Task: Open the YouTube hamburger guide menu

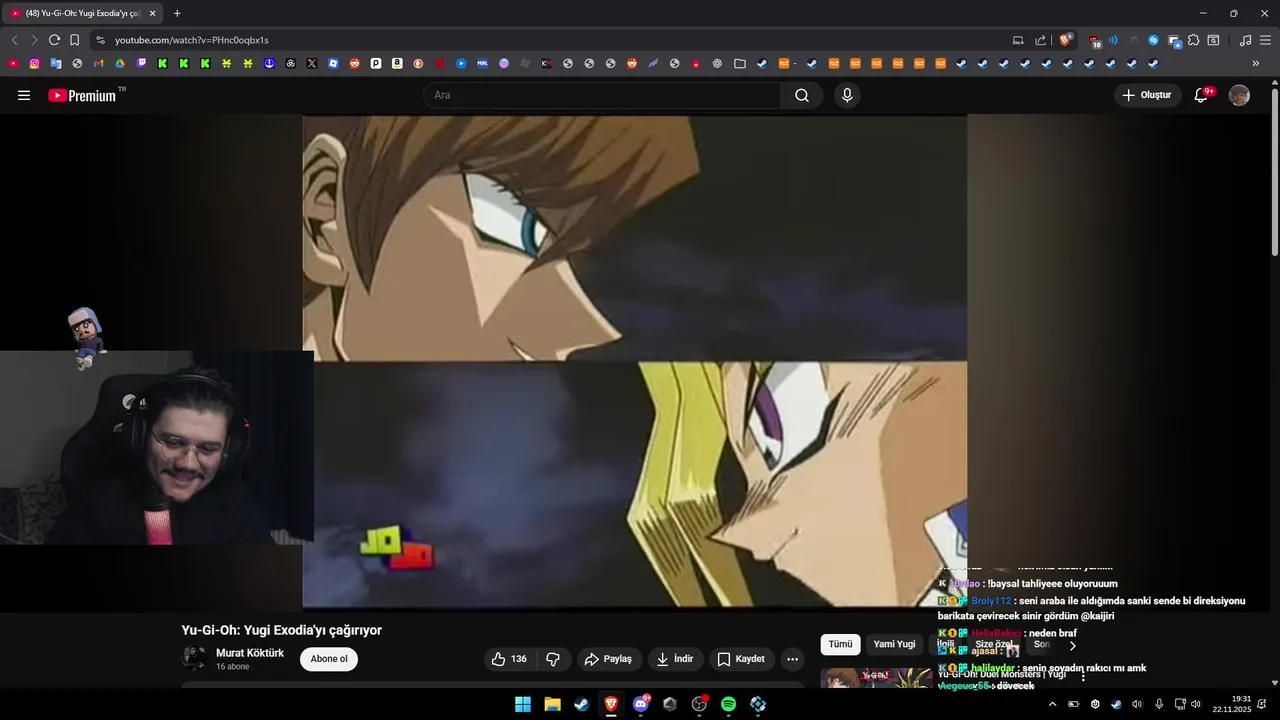Action: [x=24, y=95]
